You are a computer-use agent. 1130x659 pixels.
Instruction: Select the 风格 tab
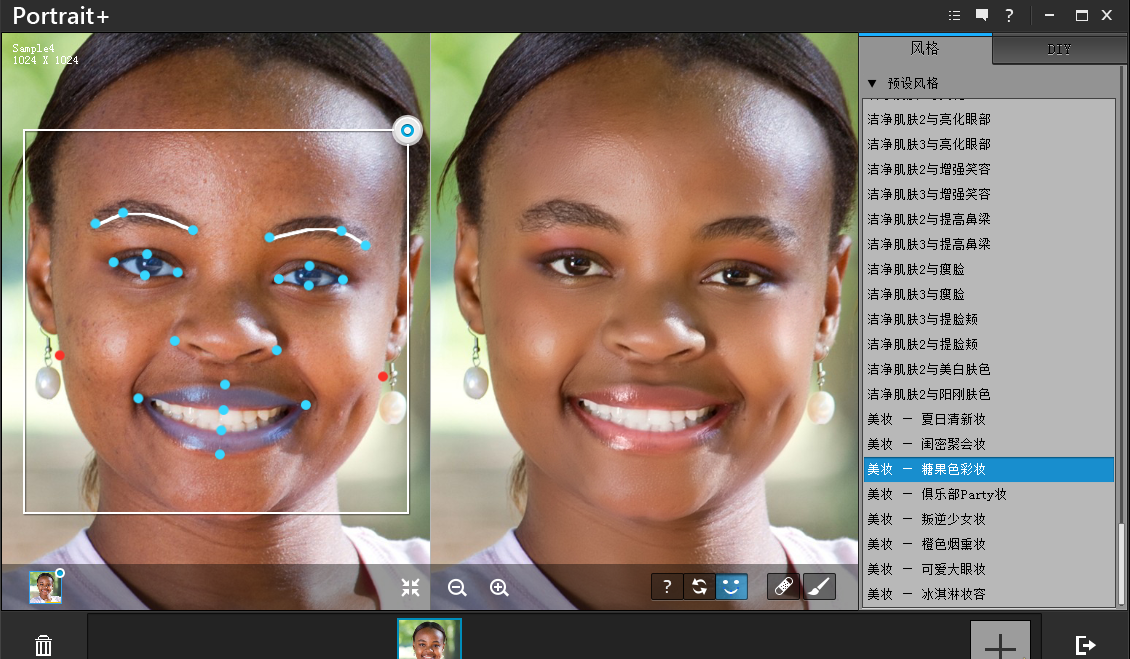click(924, 48)
